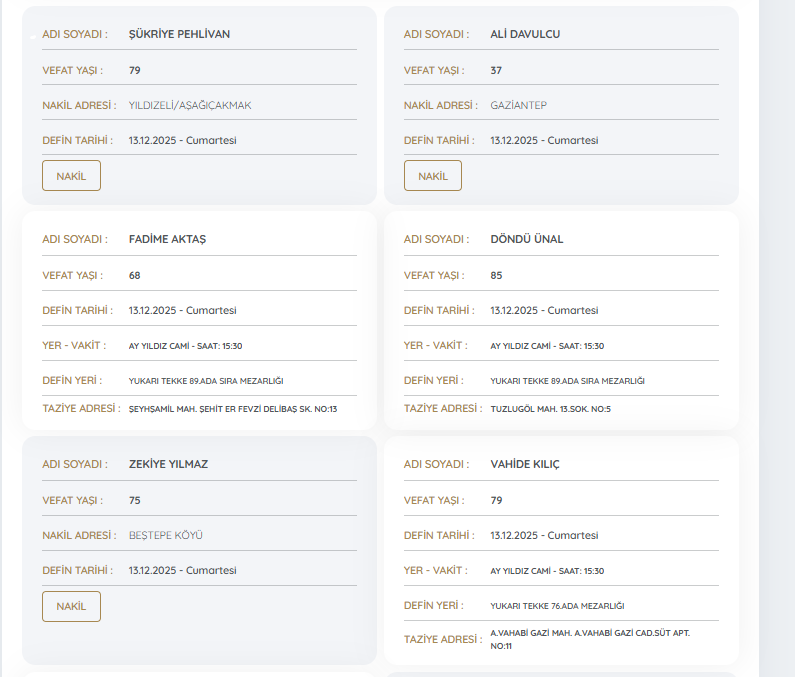795x677 pixels.
Task: Click Fadime Aktaş's ŞEYHŞAMİL MAH. condolence address
Action: click(233, 409)
